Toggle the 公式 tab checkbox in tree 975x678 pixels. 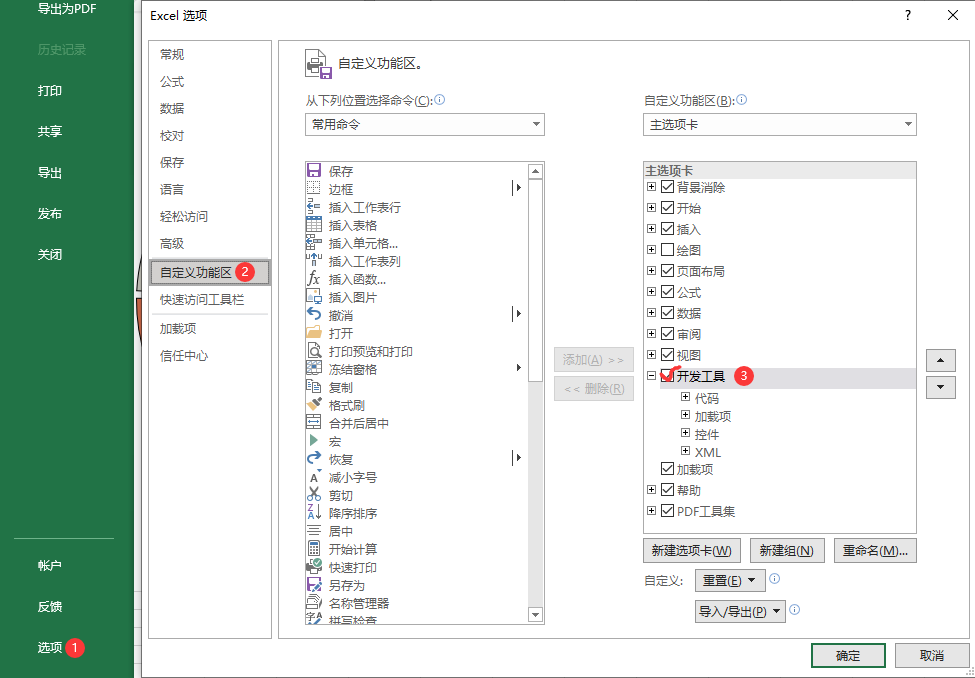click(667, 292)
